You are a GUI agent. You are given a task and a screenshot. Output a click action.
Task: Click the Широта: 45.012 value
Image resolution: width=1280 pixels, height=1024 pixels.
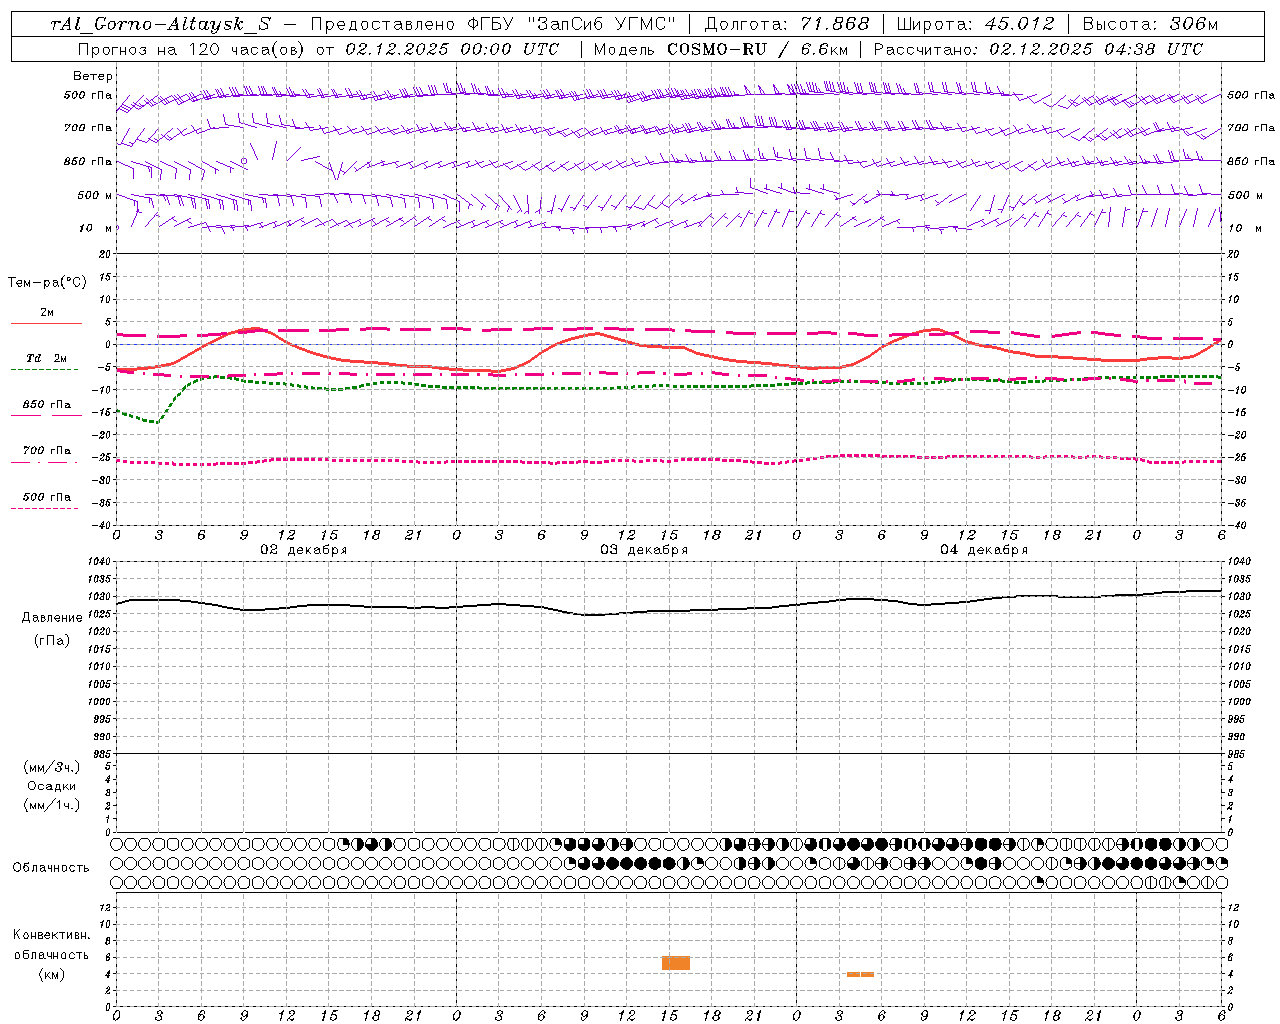[x=975, y=25]
